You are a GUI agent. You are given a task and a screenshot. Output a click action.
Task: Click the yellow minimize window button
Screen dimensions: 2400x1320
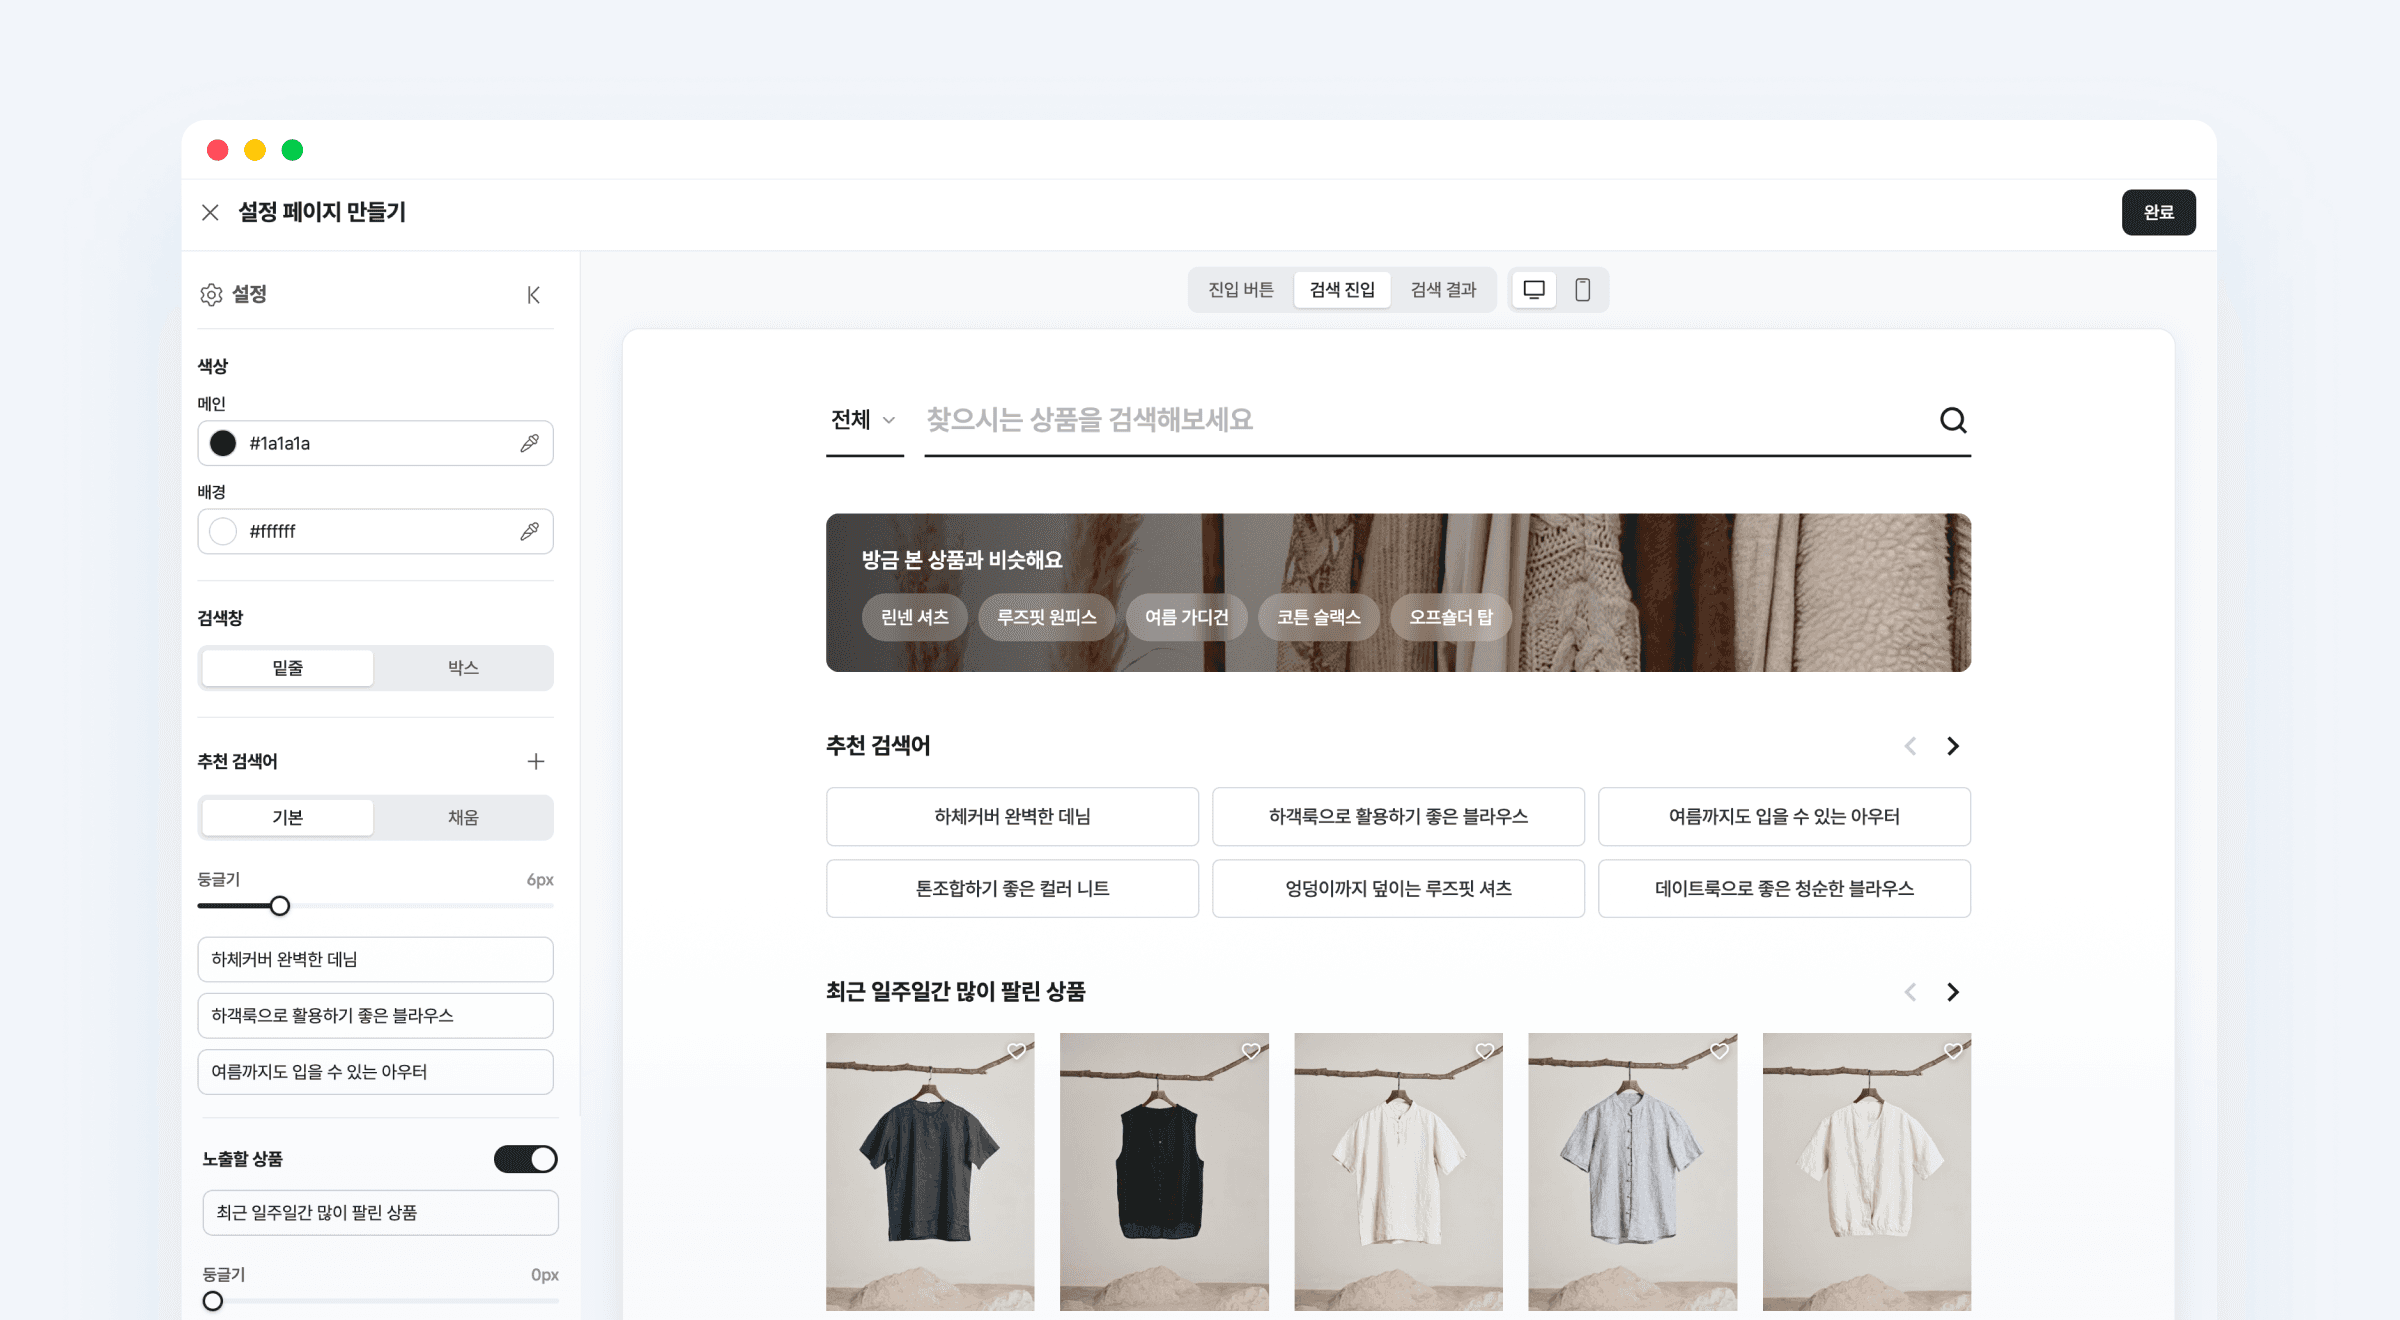[255, 150]
